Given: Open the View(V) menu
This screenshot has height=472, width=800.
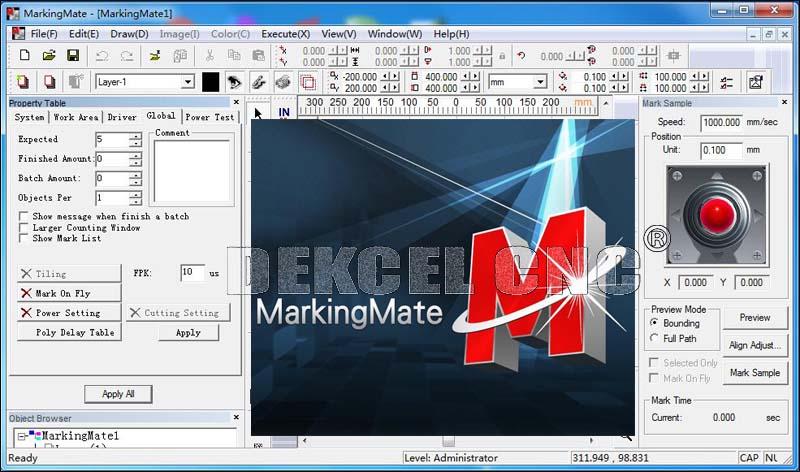Looking at the screenshot, I should (x=339, y=34).
